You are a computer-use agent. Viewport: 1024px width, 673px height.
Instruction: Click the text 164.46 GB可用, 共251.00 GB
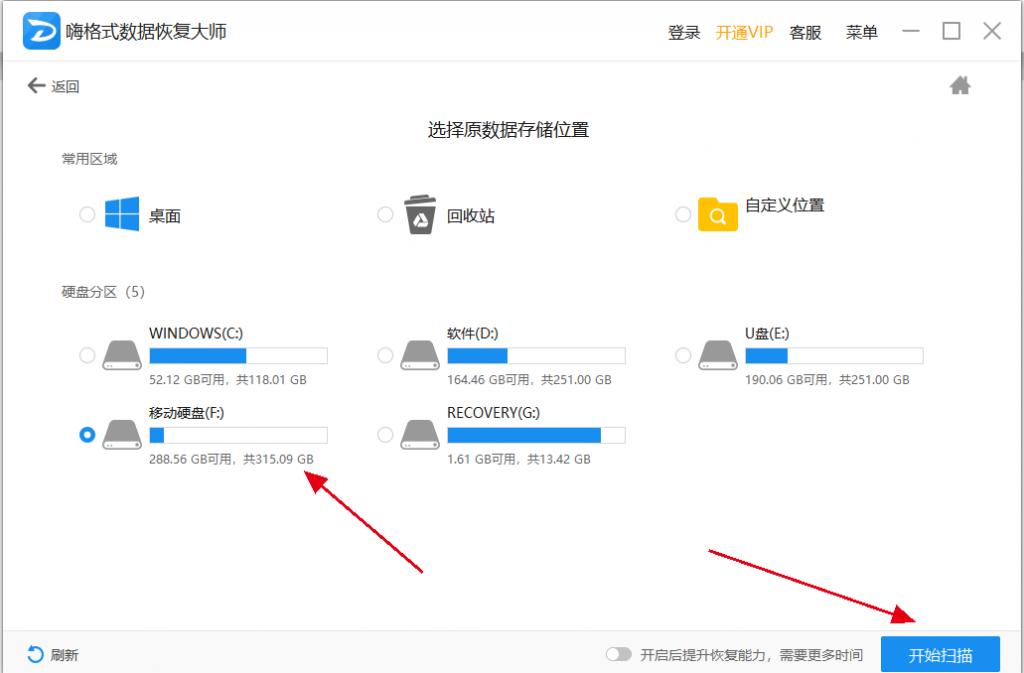529,380
